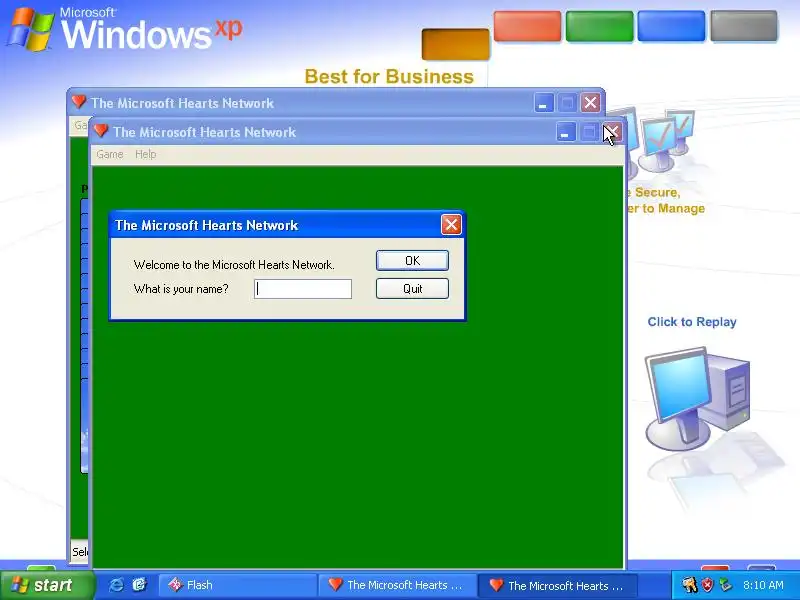
Task: Open the red security shield tray icon
Action: pos(708,585)
